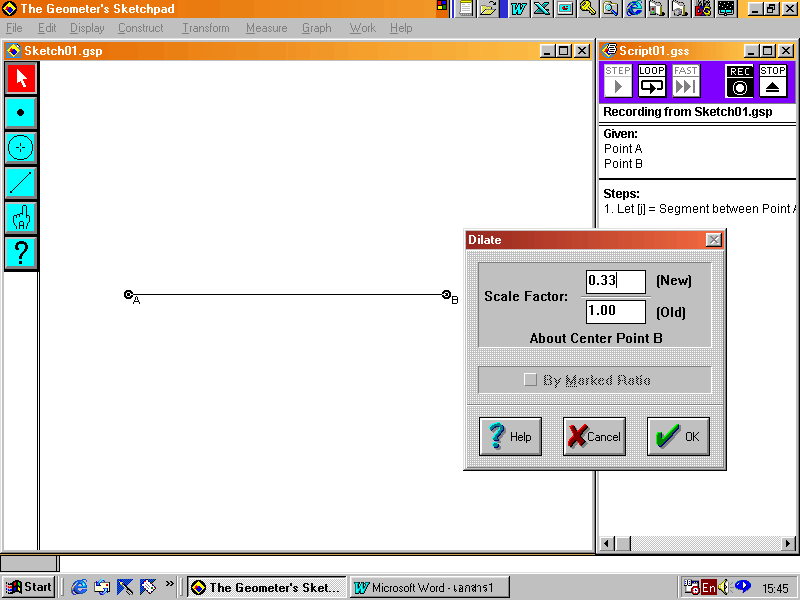Click the task scheduler tray icon
The height and width of the screenshot is (600, 800).
coord(691,588)
